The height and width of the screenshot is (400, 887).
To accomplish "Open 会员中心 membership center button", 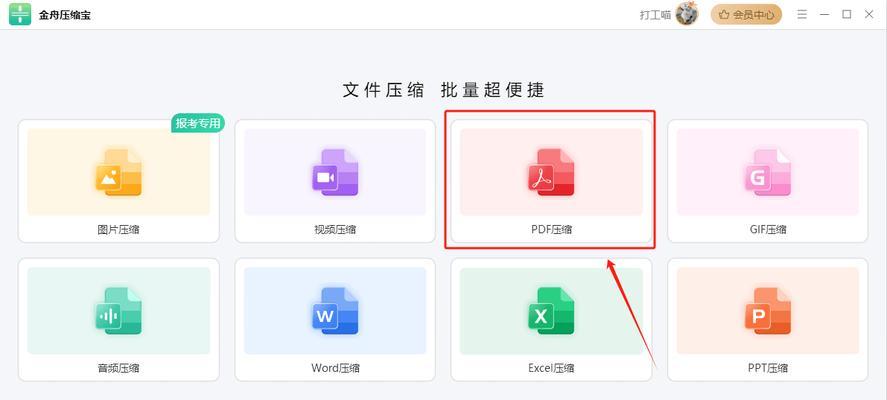I will coord(747,15).
